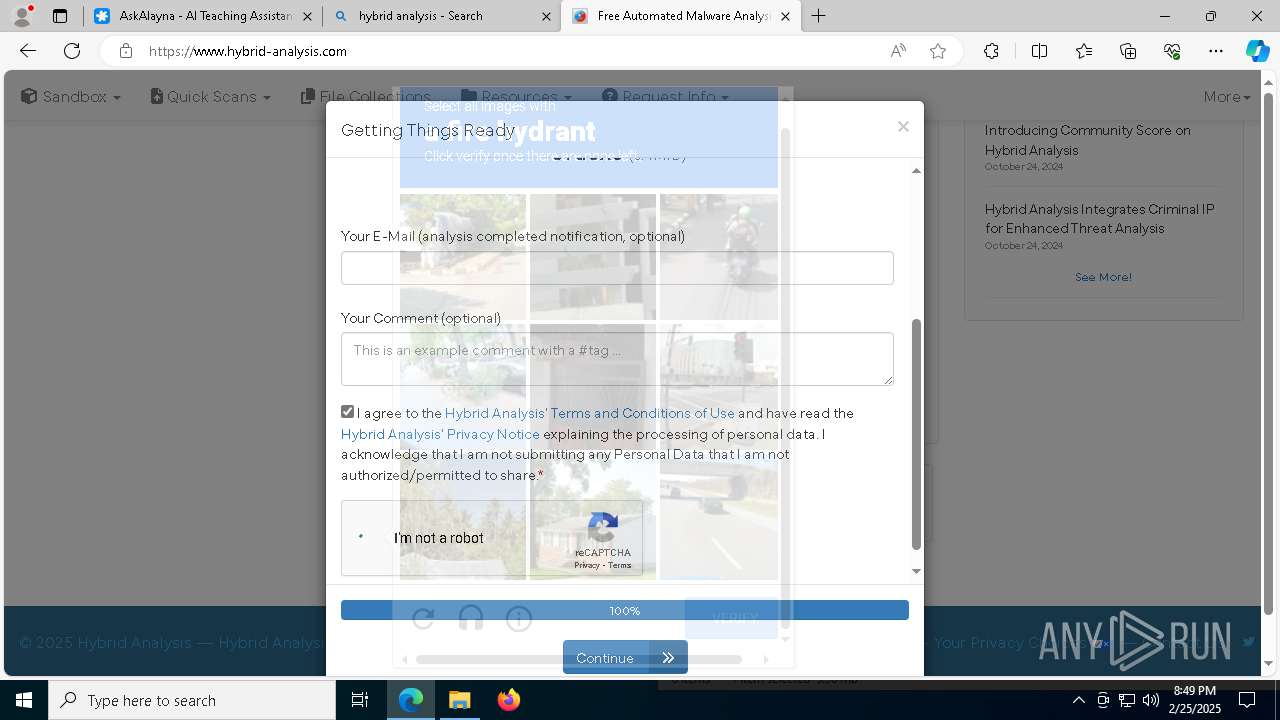
Task: Show hidden tray icons
Action: tap(1079, 700)
